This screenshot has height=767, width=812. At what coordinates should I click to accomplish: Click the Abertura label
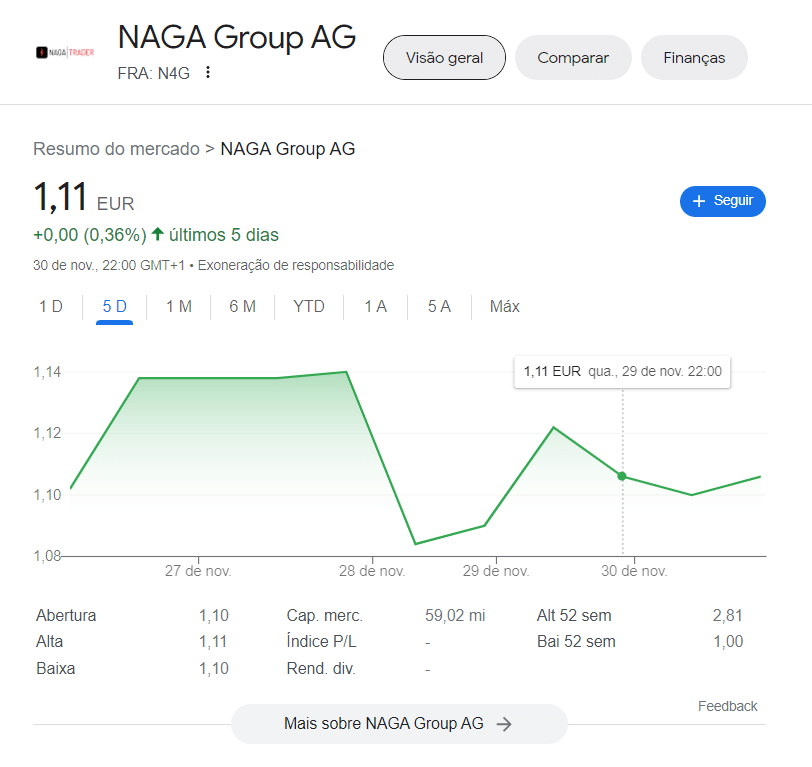coord(66,615)
